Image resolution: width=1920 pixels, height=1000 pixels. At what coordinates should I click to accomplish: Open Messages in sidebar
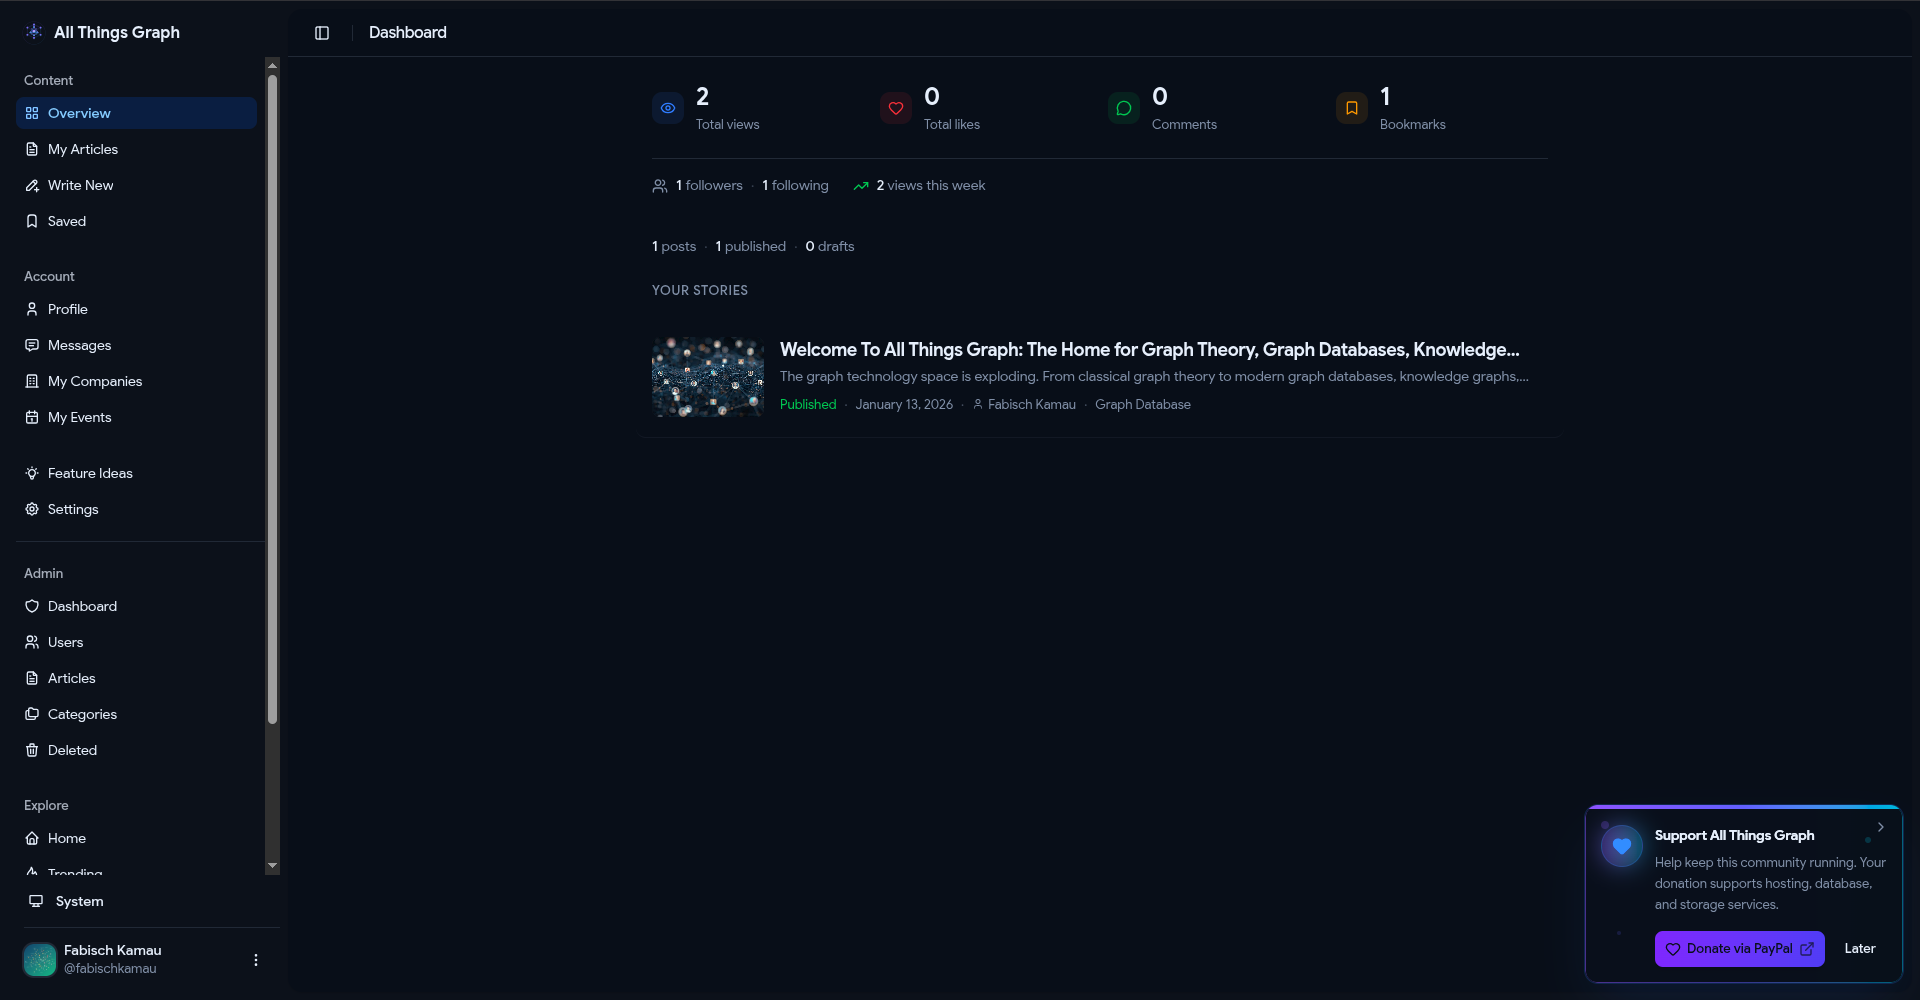click(x=137, y=345)
